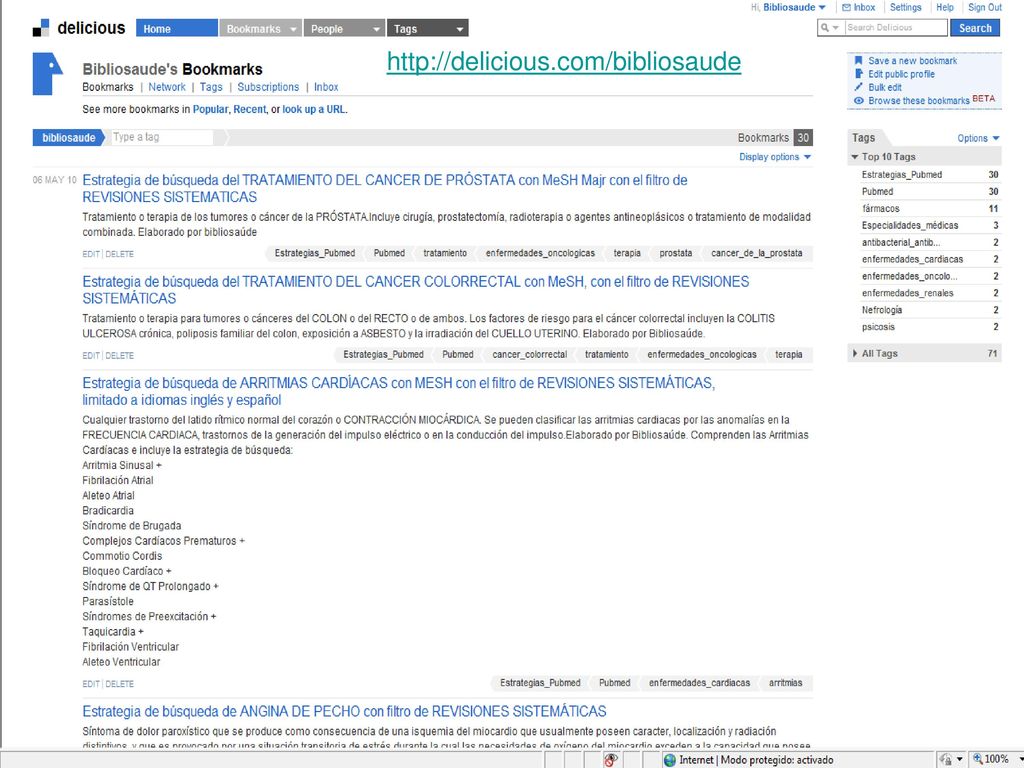Viewport: 1024px width, 768px height.
Task: Click the bibliosaude breadcrumb tag
Action: point(69,138)
